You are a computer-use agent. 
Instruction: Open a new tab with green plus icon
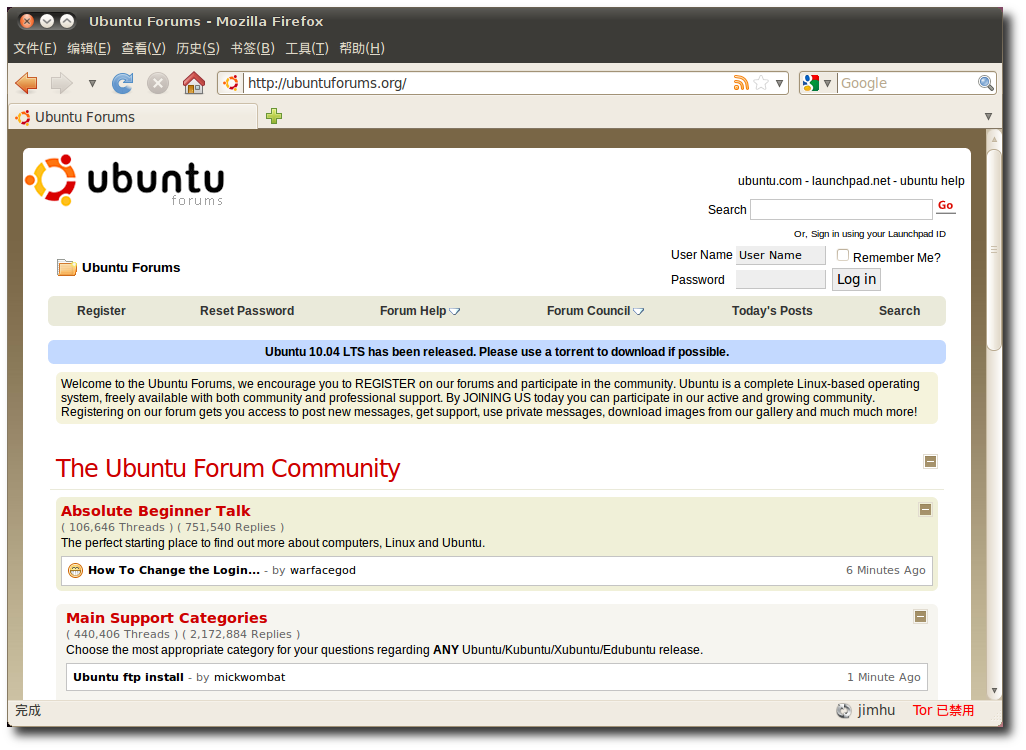point(274,116)
